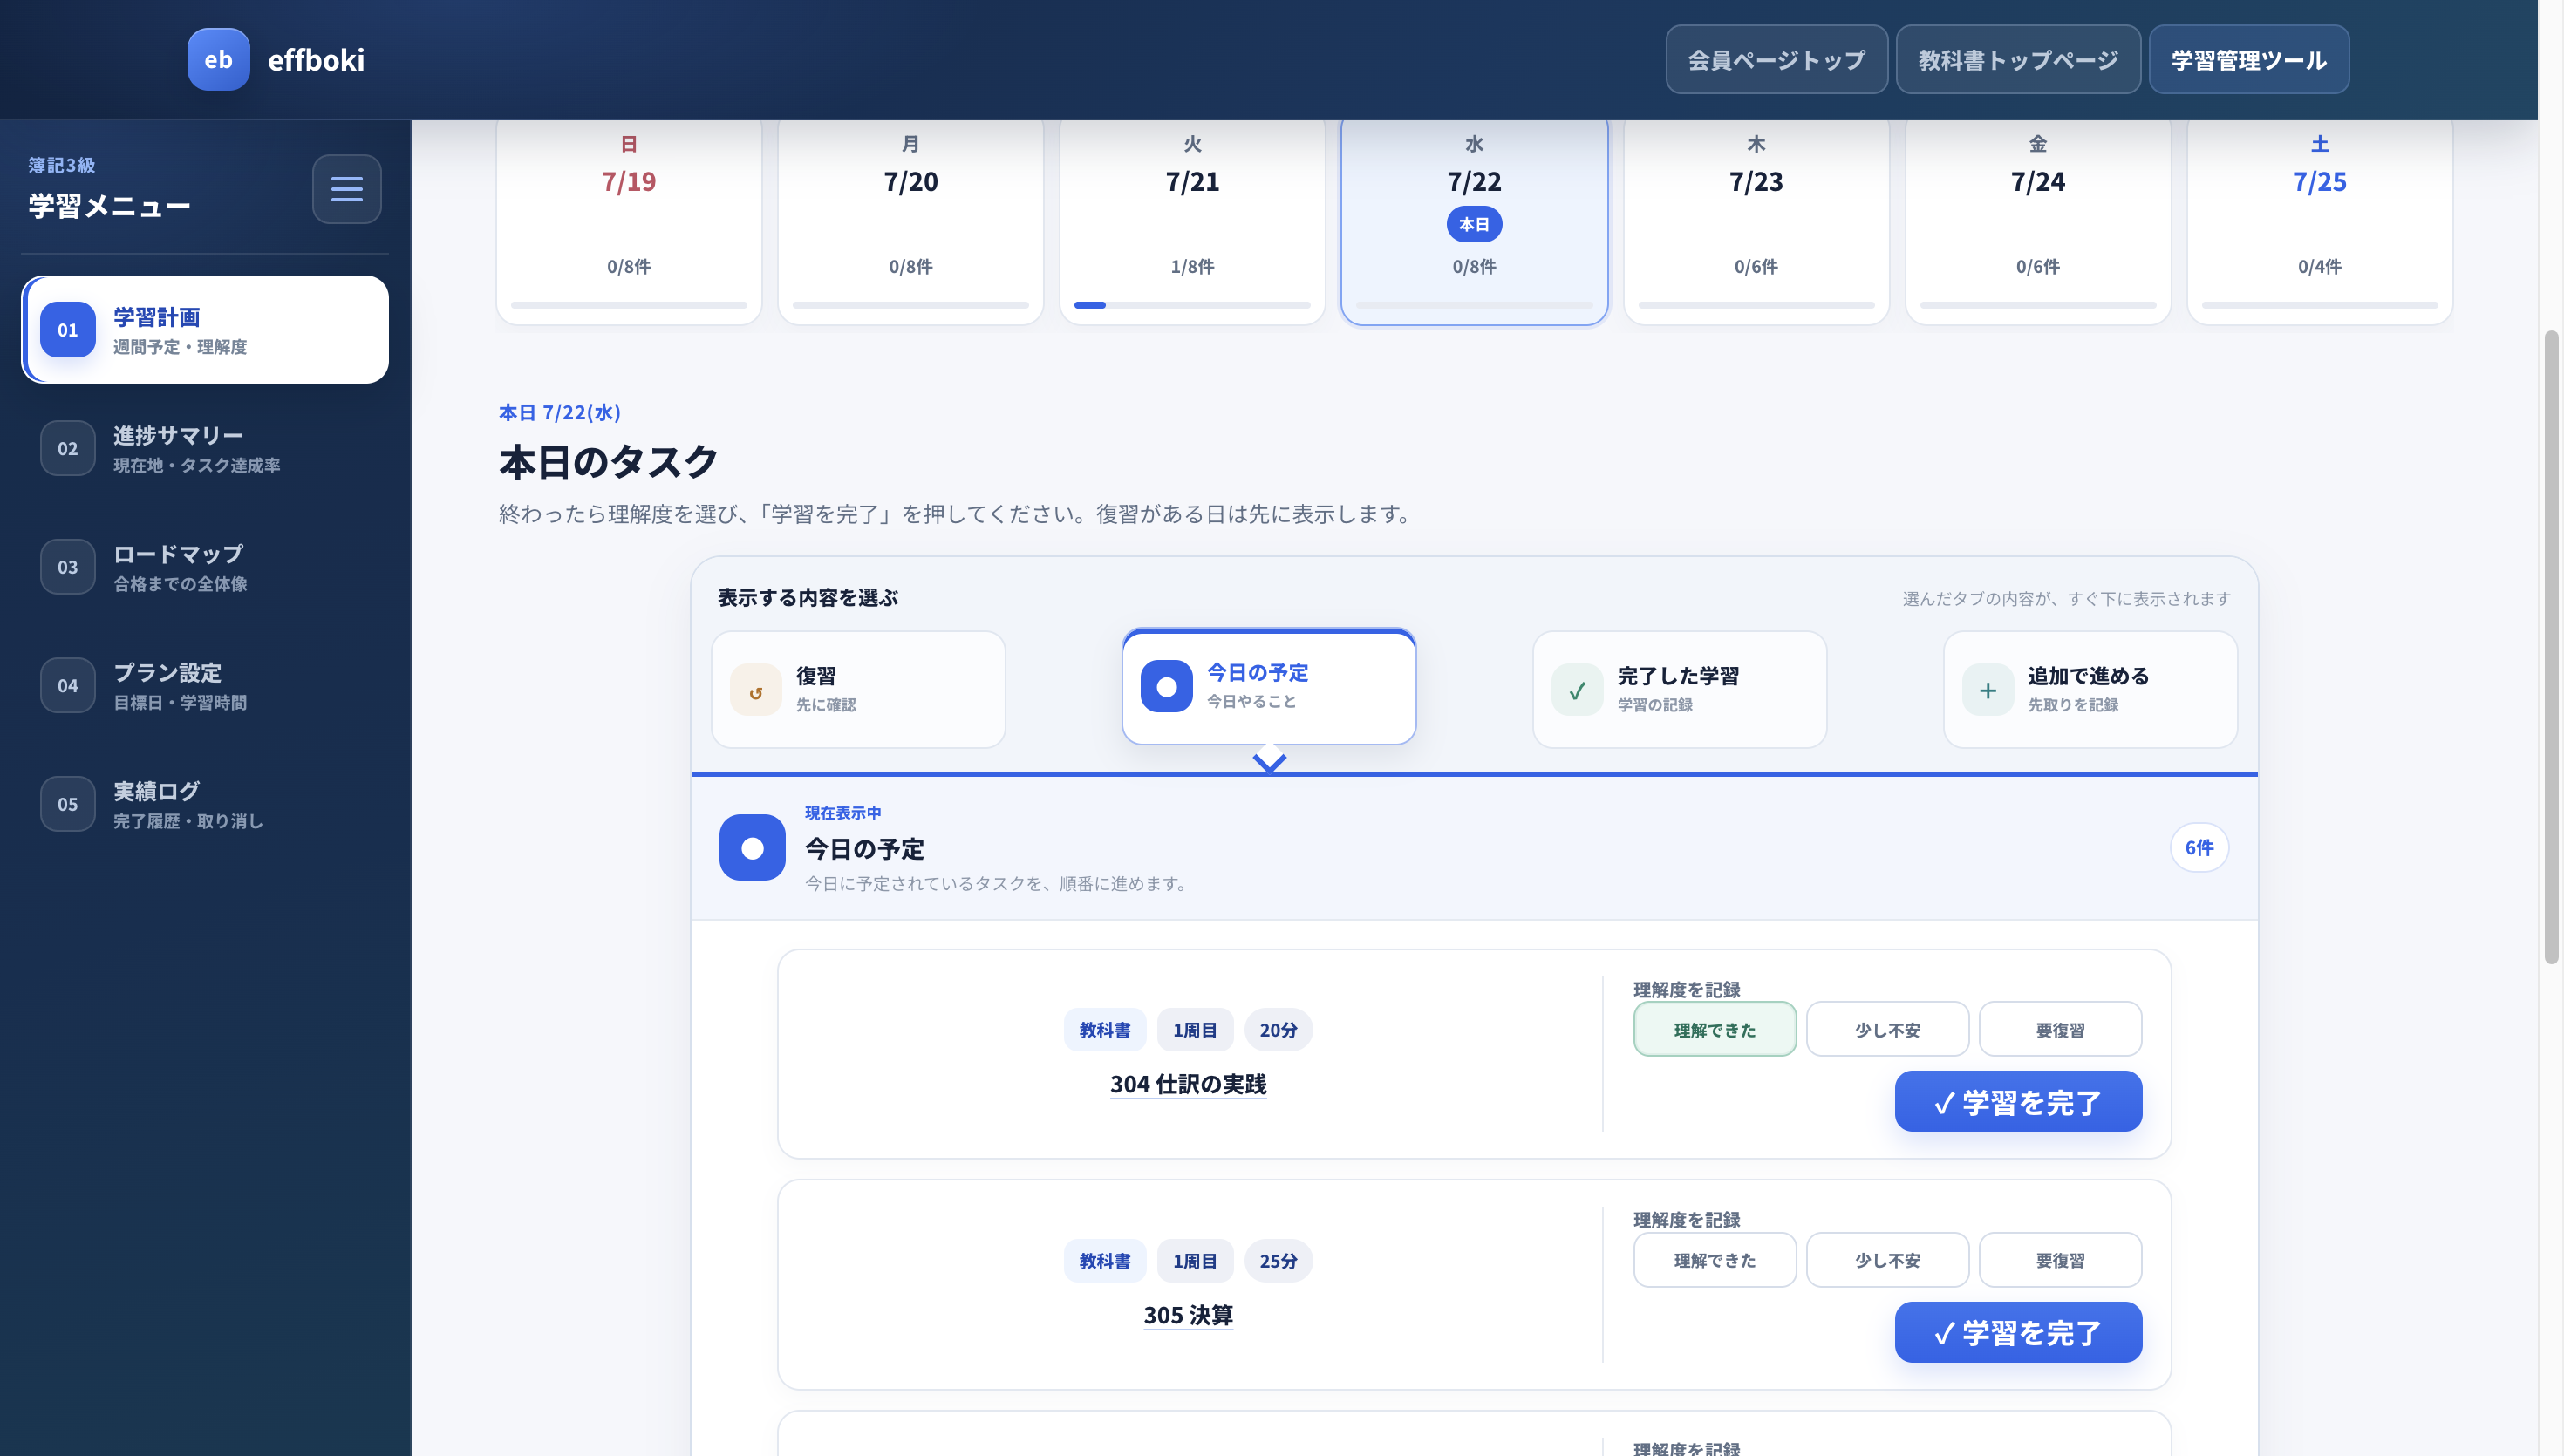Select the 7/23 Thursday day card
This screenshot has width=2564, height=1456.
pyautogui.click(x=1756, y=220)
